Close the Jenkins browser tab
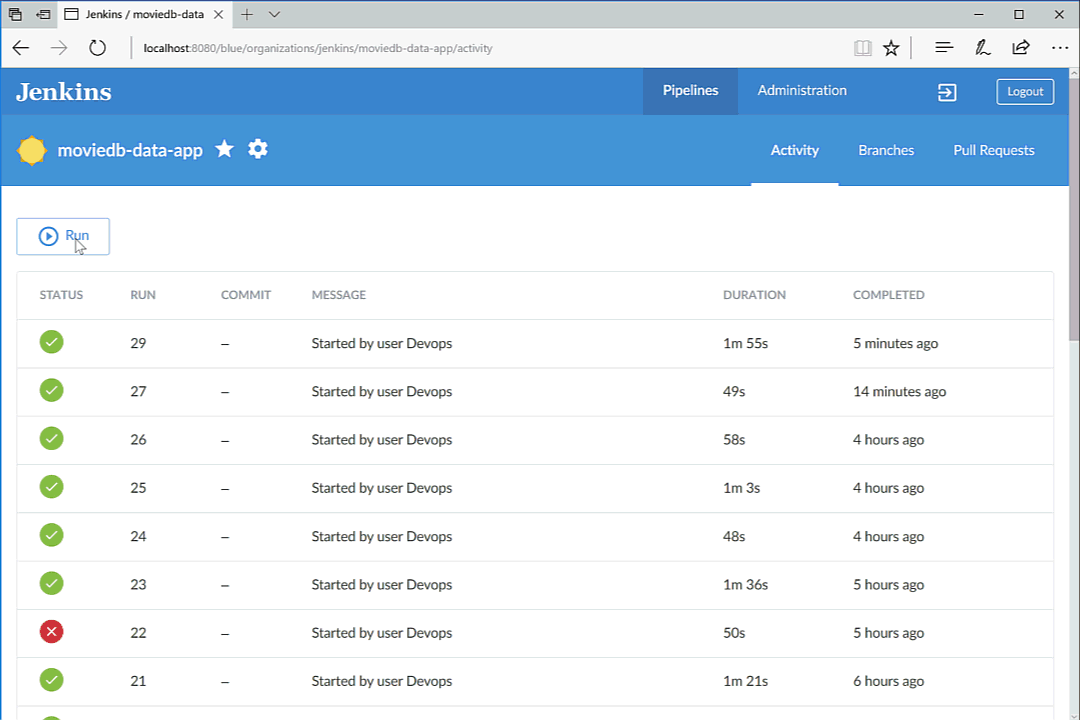 point(218,14)
